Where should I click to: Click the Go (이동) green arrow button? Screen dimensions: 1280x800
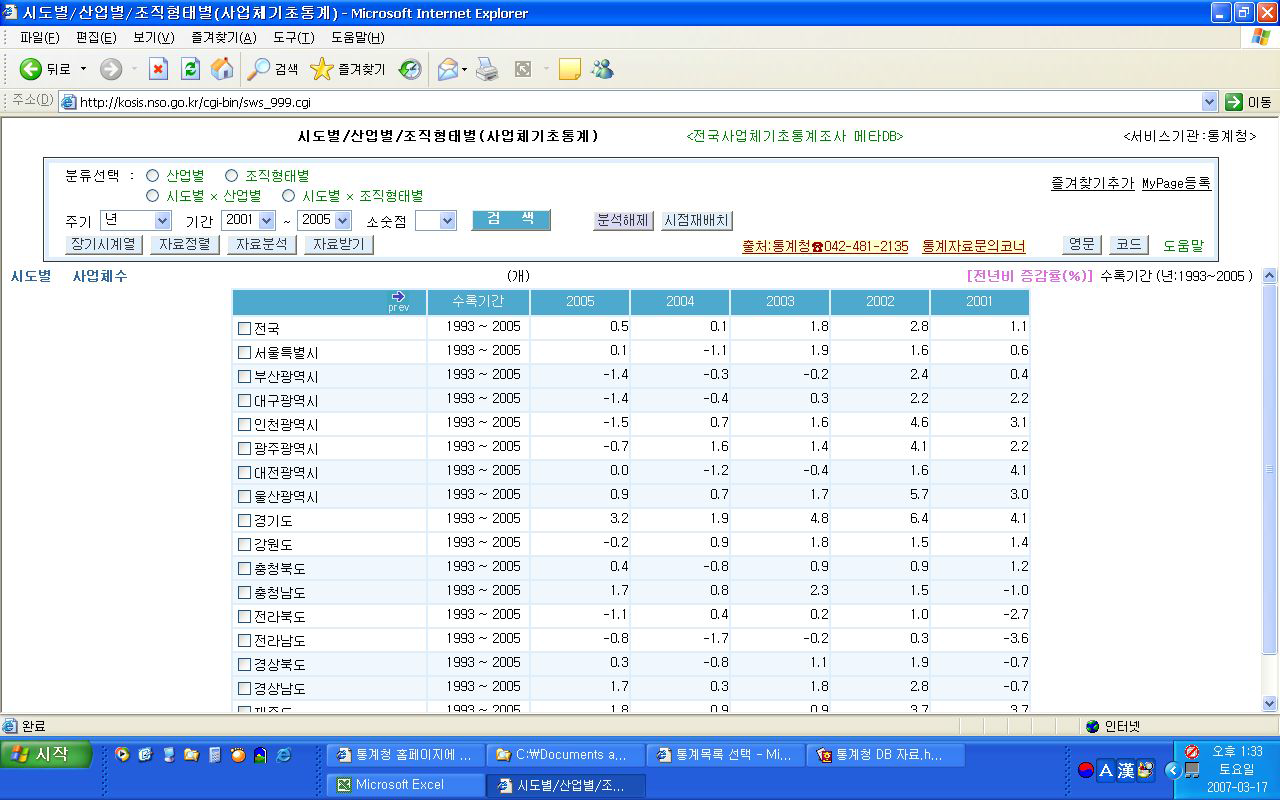[1248, 101]
